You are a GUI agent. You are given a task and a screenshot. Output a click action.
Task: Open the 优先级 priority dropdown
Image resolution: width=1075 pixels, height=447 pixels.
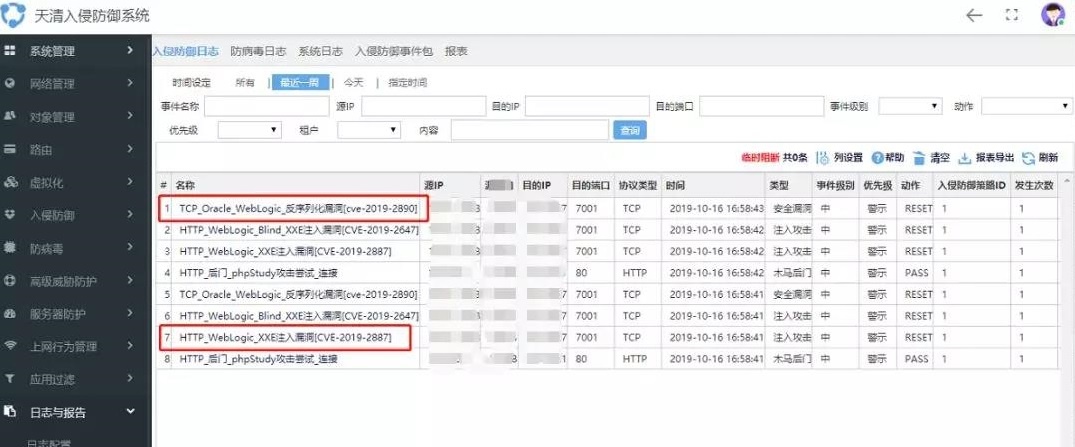click(x=249, y=130)
